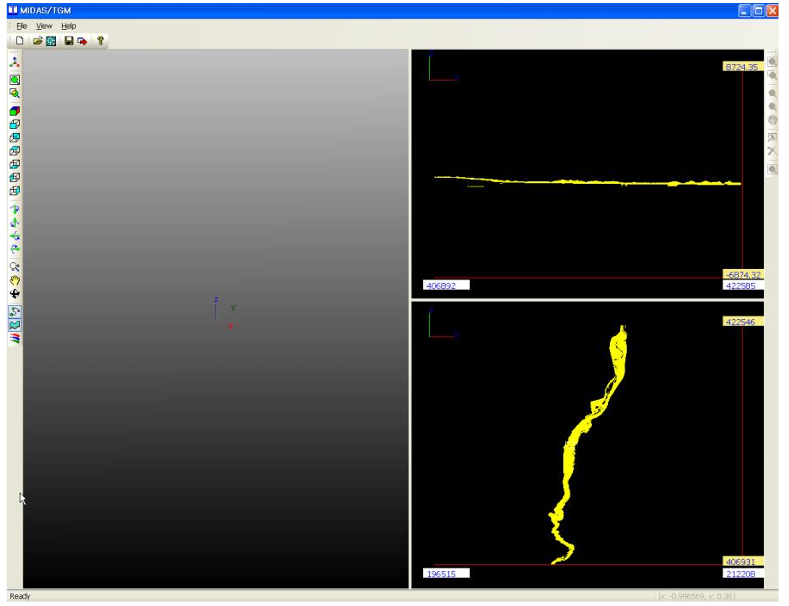Click the grayed arrow-in-box select icon
The width and height of the screenshot is (789, 606).
pos(772,137)
